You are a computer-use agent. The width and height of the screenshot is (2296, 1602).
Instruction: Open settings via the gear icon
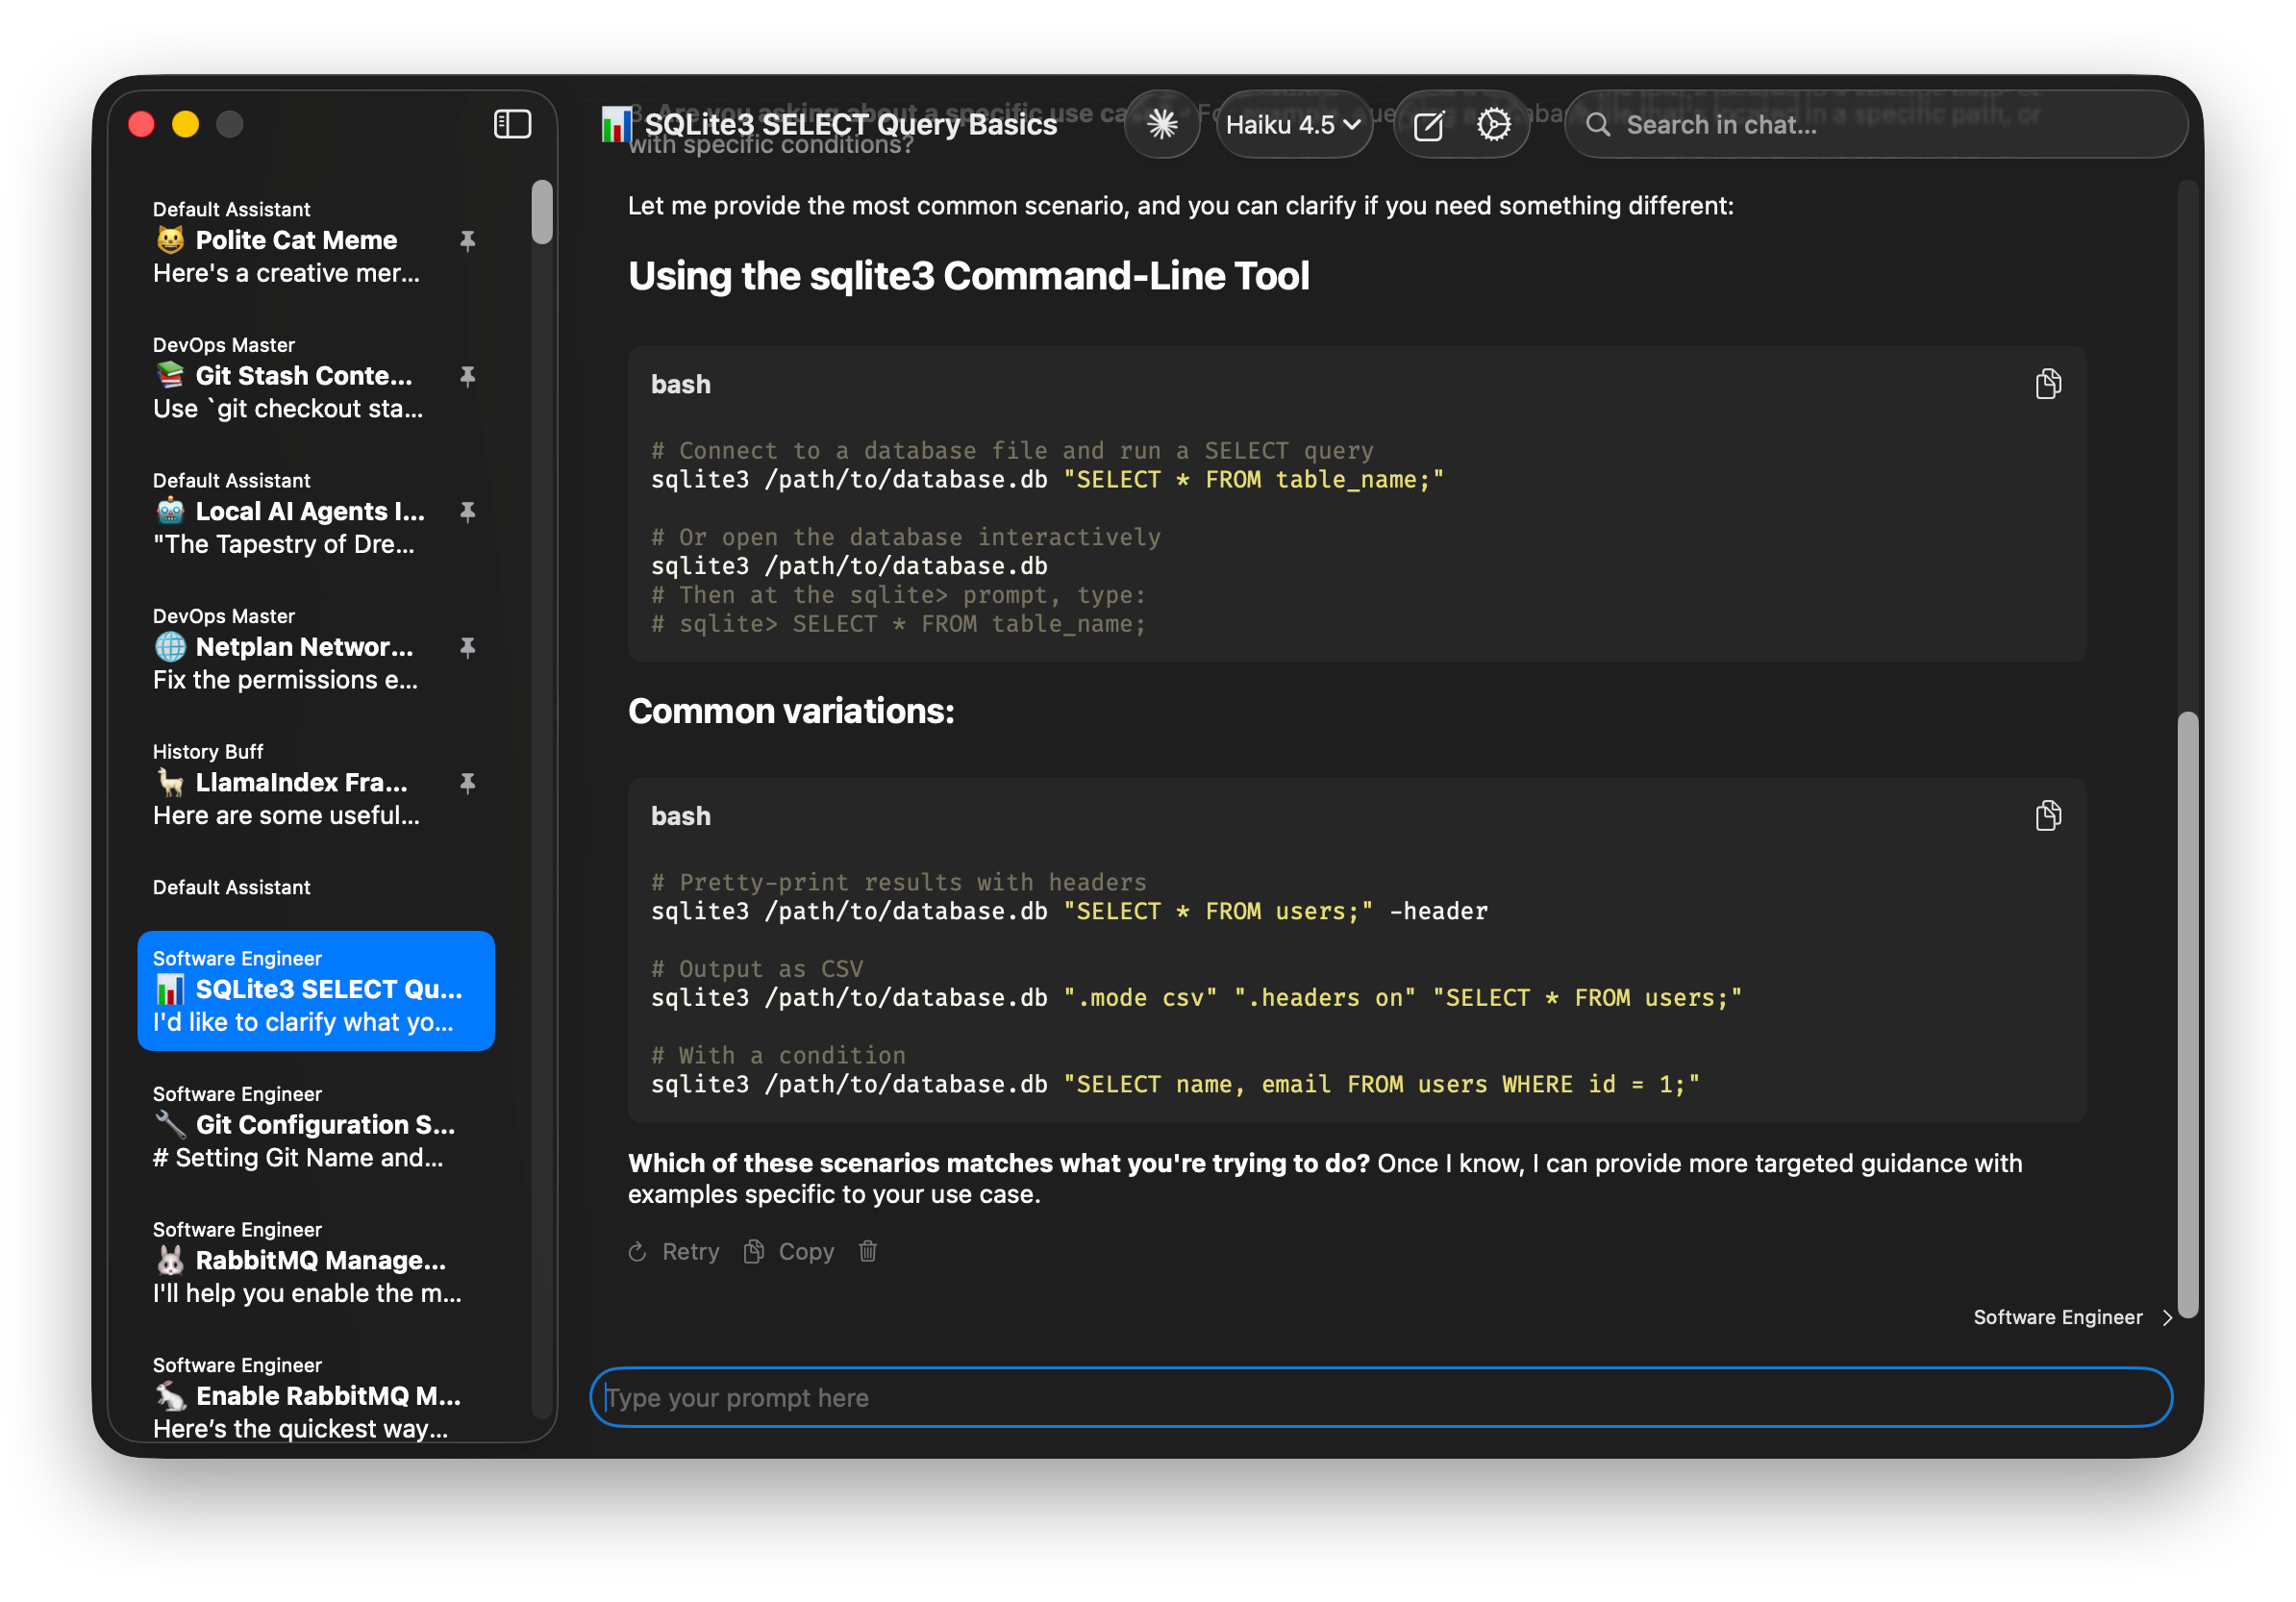pos(1493,124)
